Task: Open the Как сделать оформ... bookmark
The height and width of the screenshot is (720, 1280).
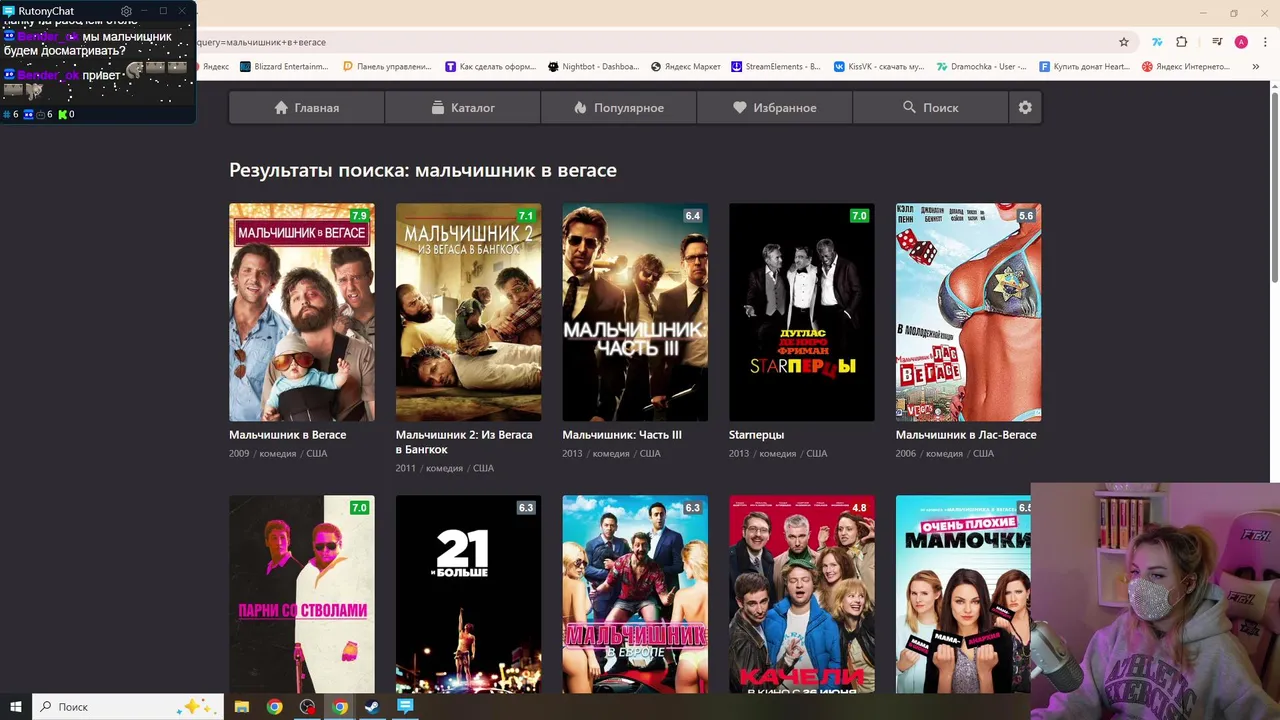Action: 490,67
